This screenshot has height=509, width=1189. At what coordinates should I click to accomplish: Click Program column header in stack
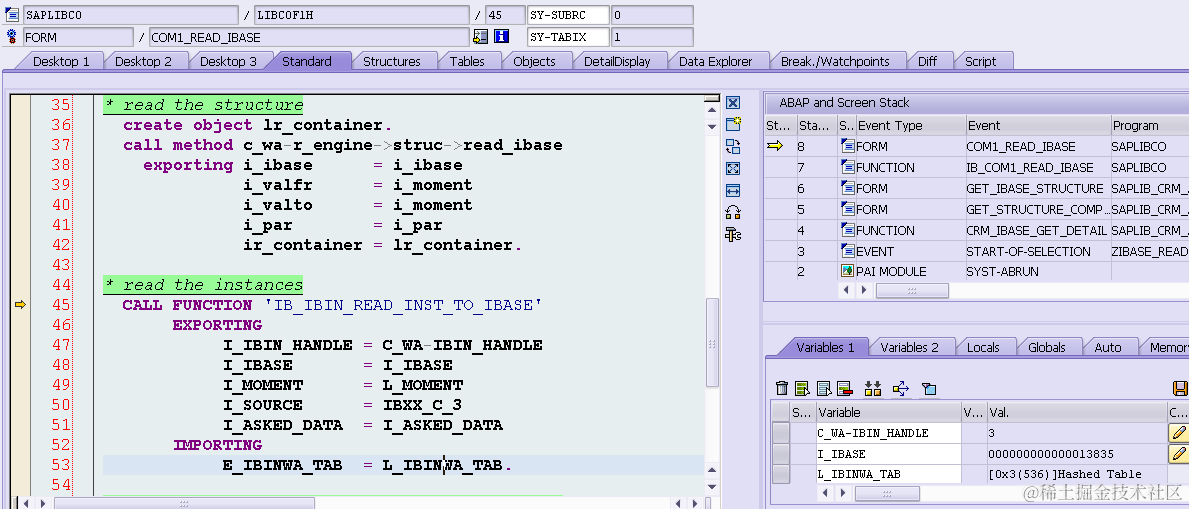coord(1148,126)
